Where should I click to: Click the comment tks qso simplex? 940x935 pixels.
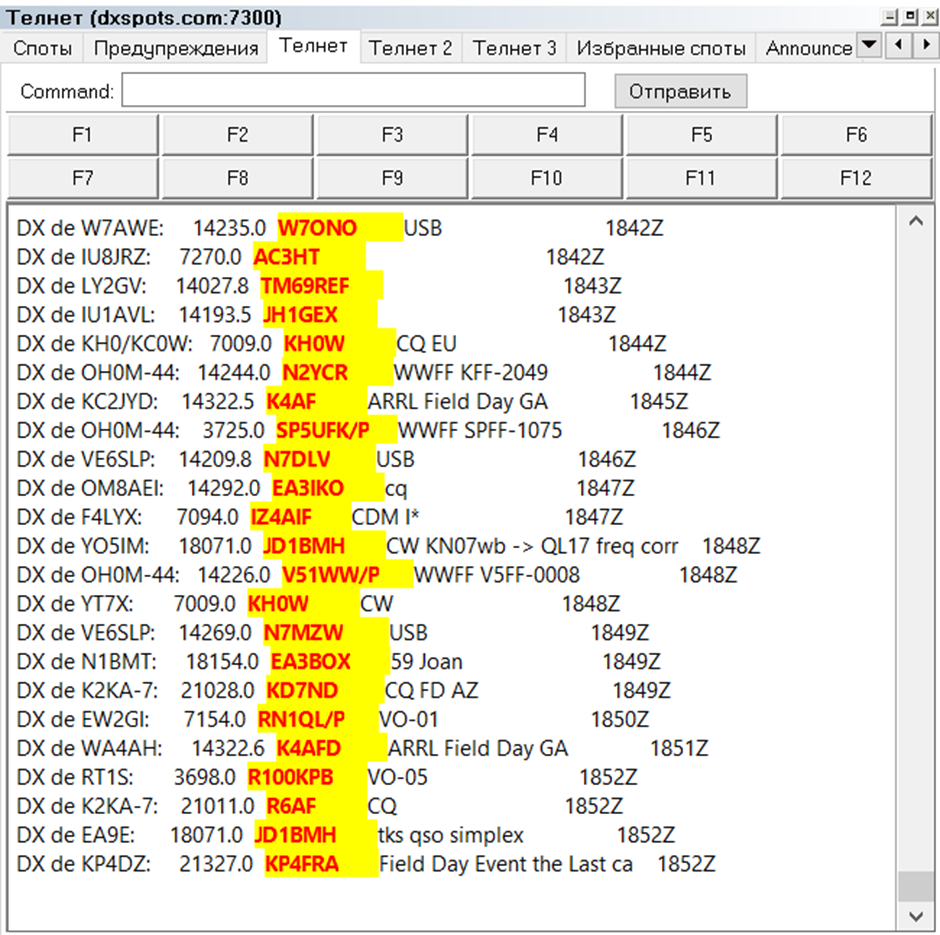click(451, 836)
